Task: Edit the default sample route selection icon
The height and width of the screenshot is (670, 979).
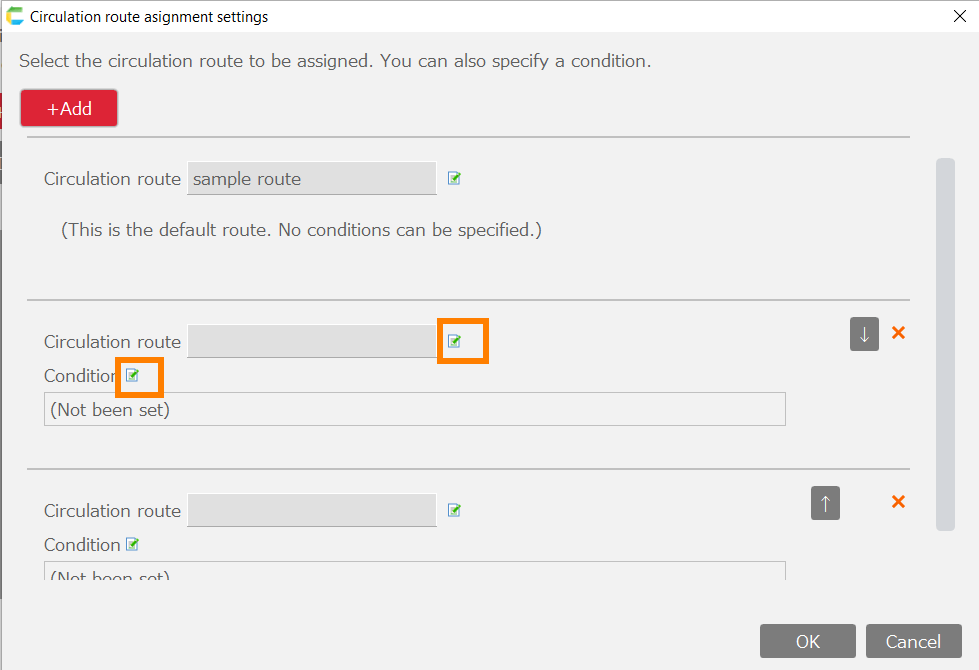Action: pyautogui.click(x=454, y=178)
